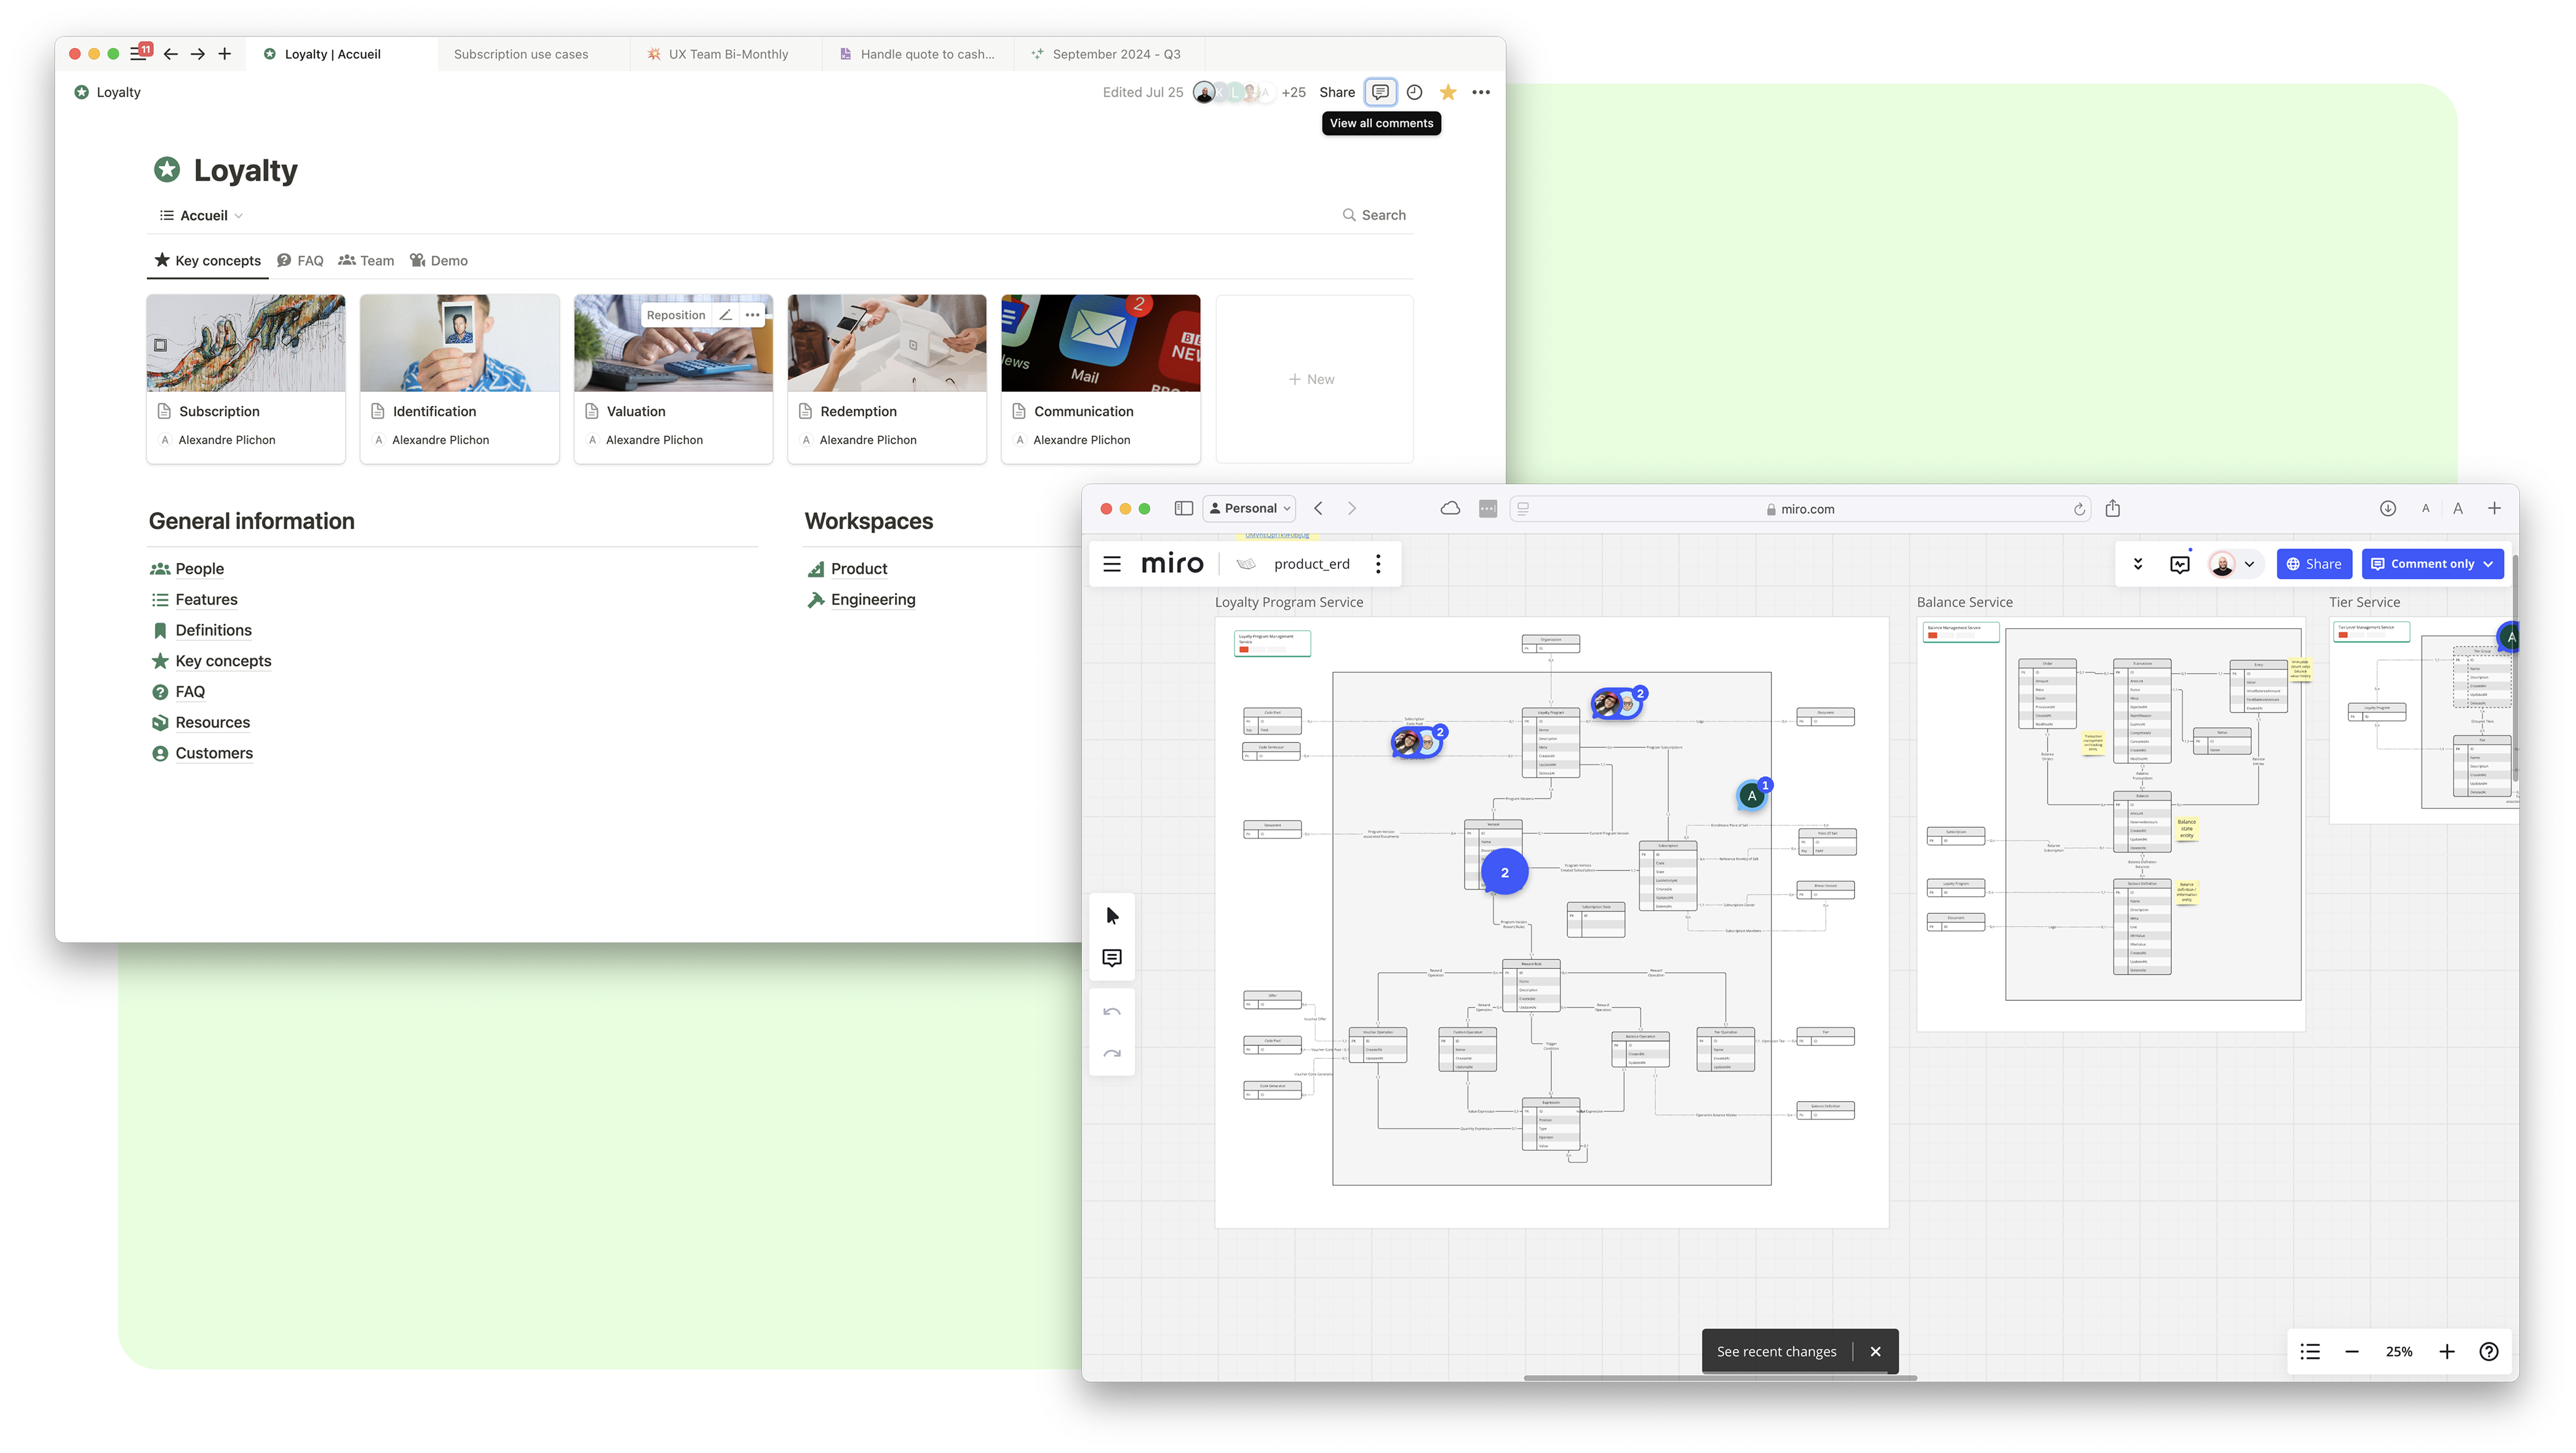Viewport: 2576px width, 1453px height.
Task: Expand Accueil view dropdown
Action: click(x=203, y=215)
